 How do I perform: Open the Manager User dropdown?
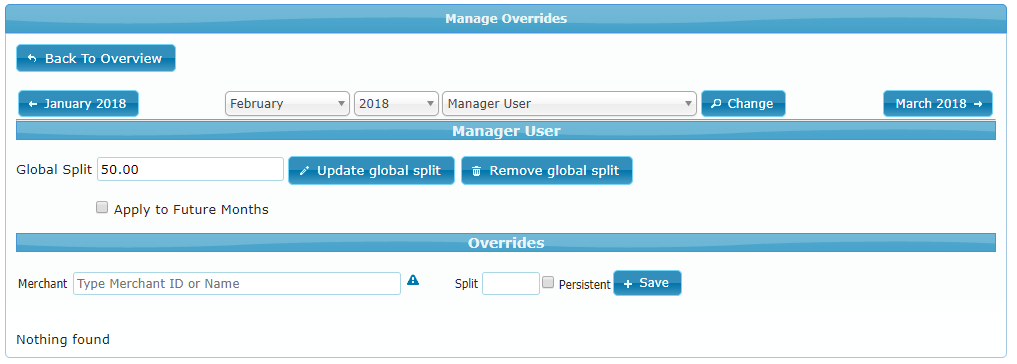pyautogui.click(x=569, y=104)
